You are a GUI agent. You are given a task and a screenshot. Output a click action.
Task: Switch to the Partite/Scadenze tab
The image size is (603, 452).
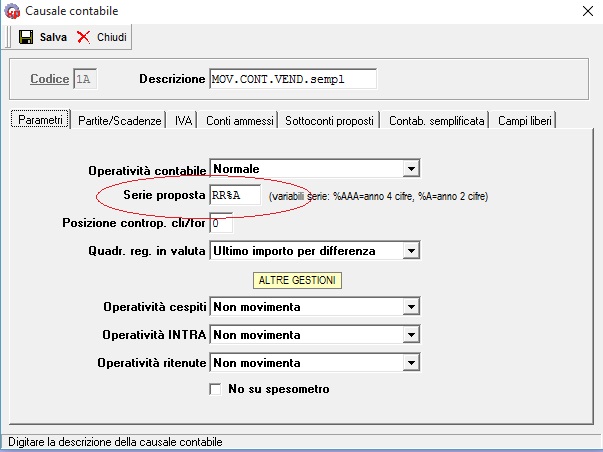[119, 120]
